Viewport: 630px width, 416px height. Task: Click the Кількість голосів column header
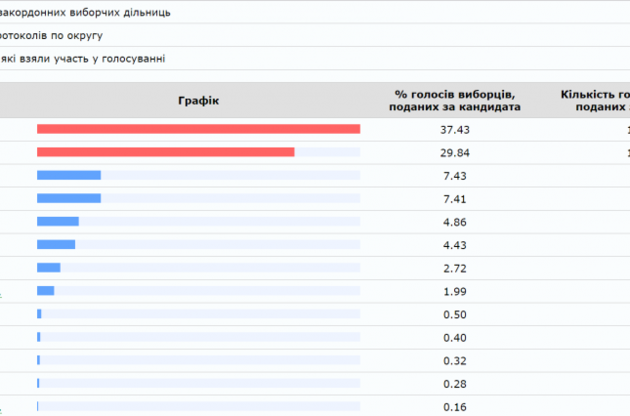[x=596, y=100]
